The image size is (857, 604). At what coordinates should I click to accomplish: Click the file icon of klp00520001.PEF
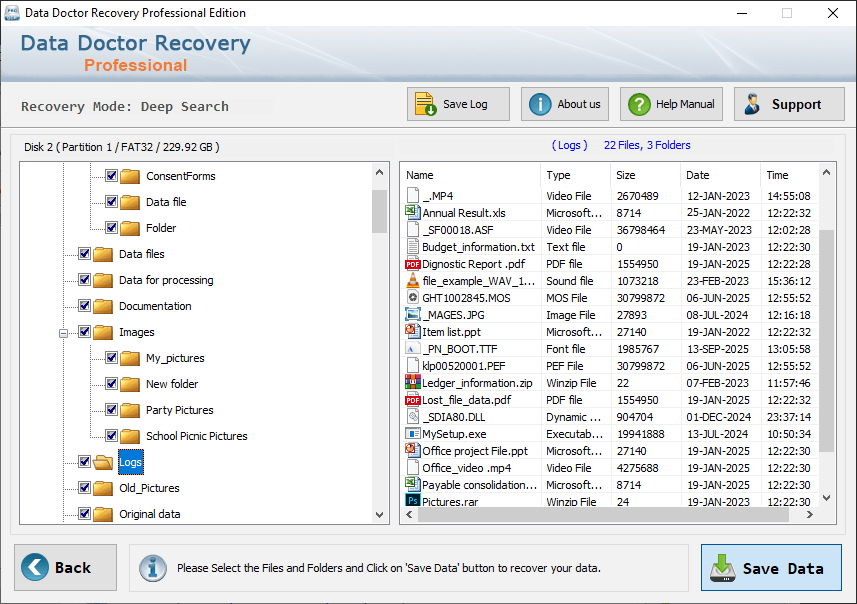[413, 365]
